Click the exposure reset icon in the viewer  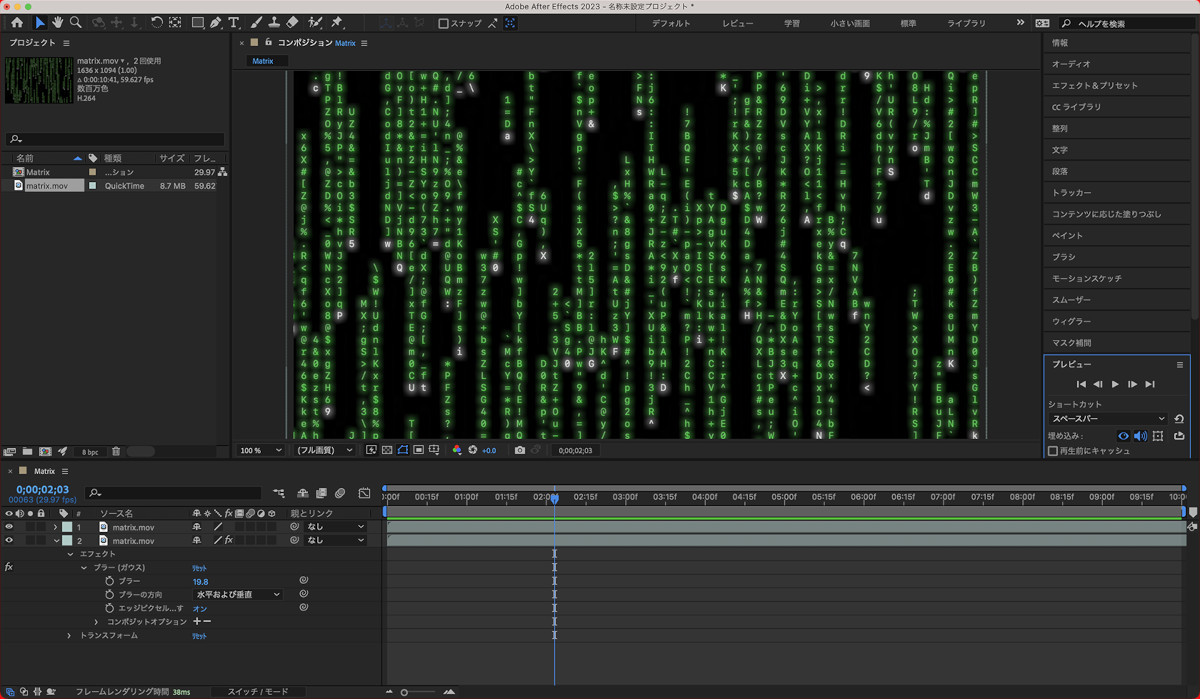(472, 450)
